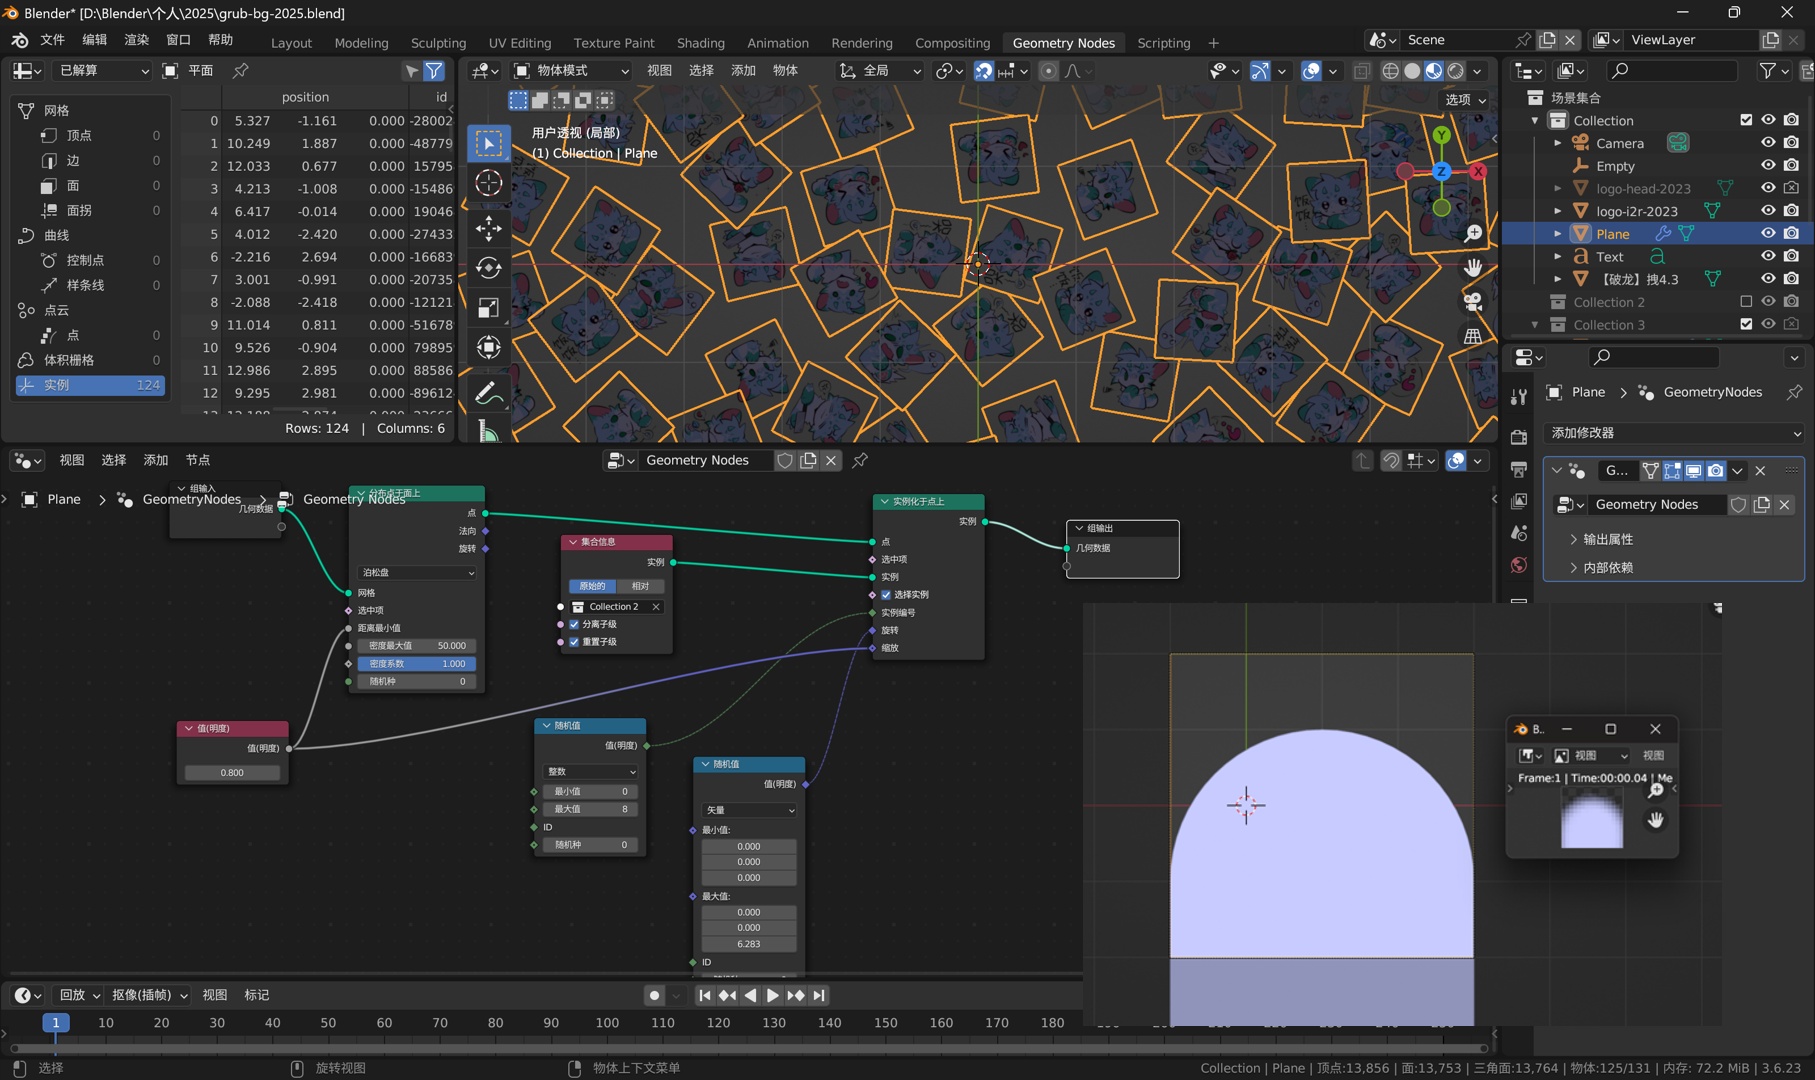Uncheck the 选择实例 checkbox
The width and height of the screenshot is (1815, 1080).
tap(886, 594)
